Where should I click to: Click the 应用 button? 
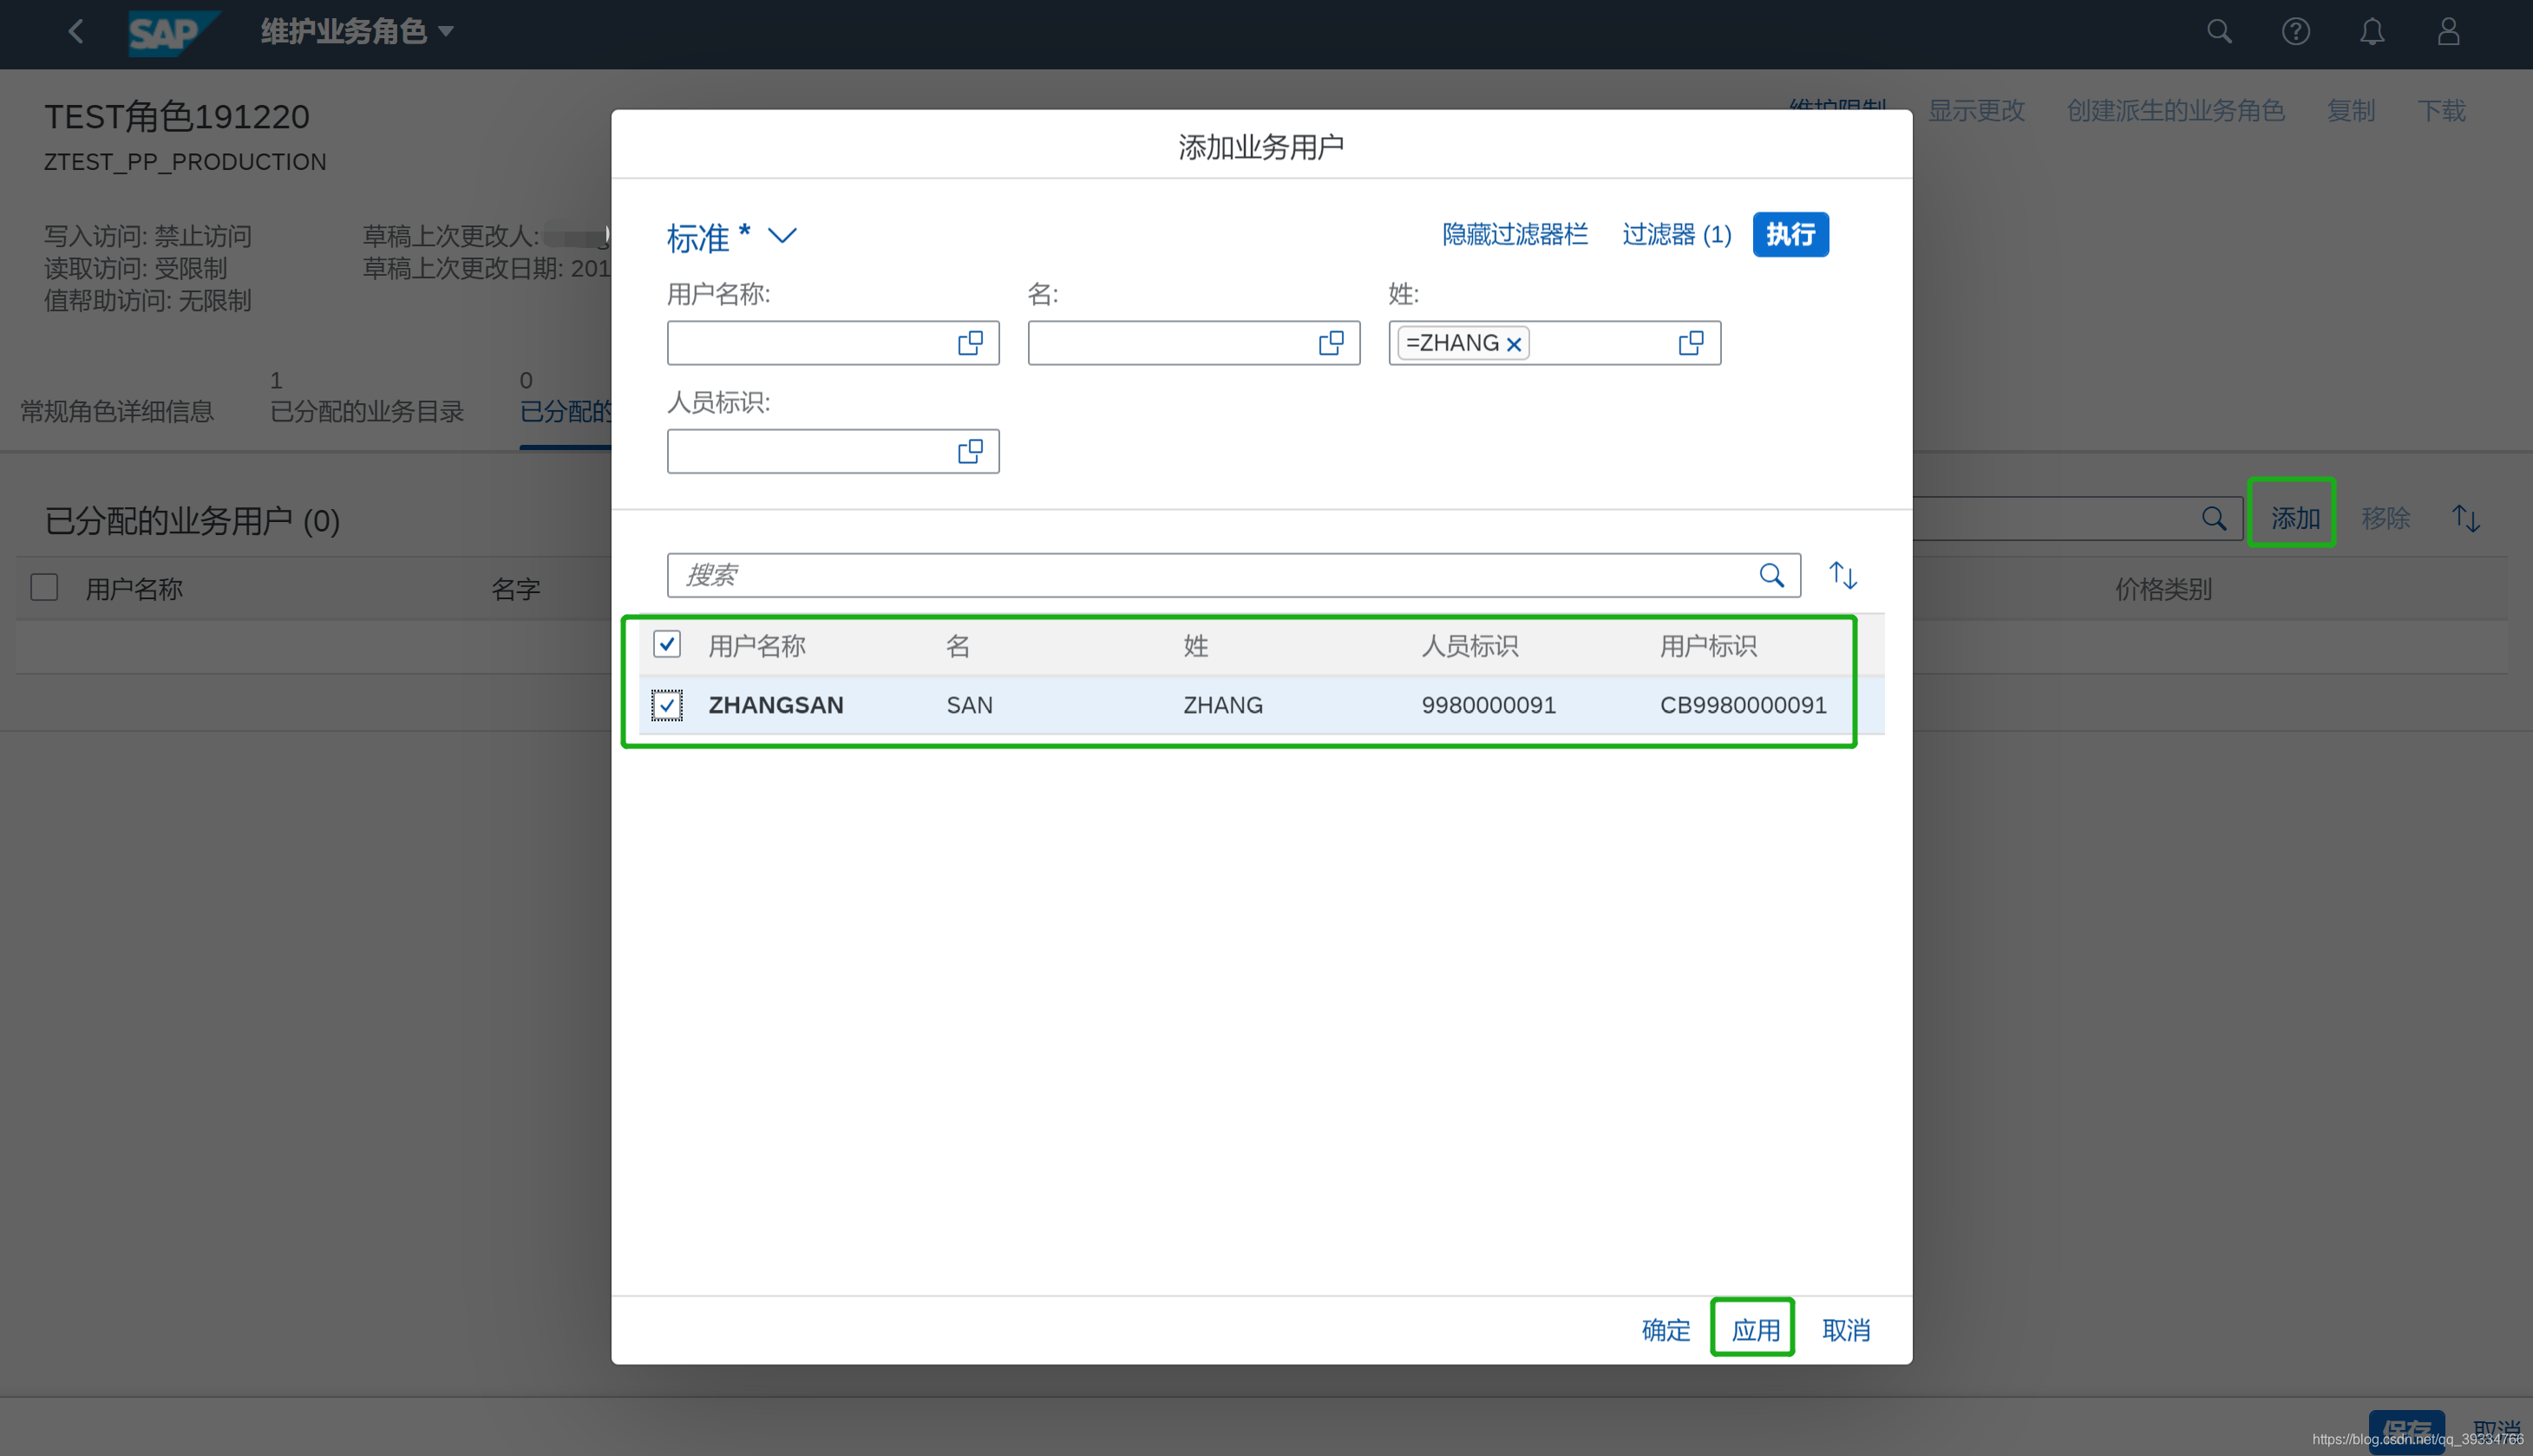[1755, 1330]
